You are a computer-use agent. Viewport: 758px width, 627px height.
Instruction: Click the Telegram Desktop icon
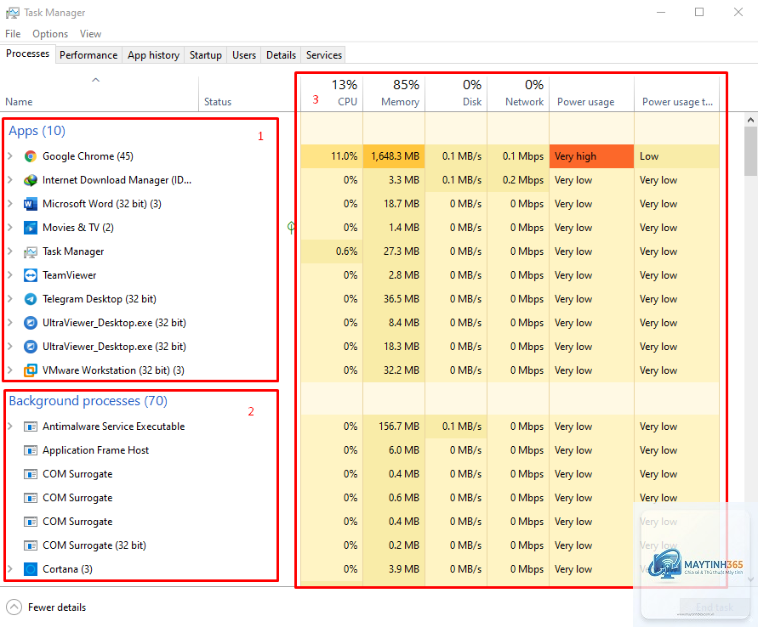click(30, 299)
